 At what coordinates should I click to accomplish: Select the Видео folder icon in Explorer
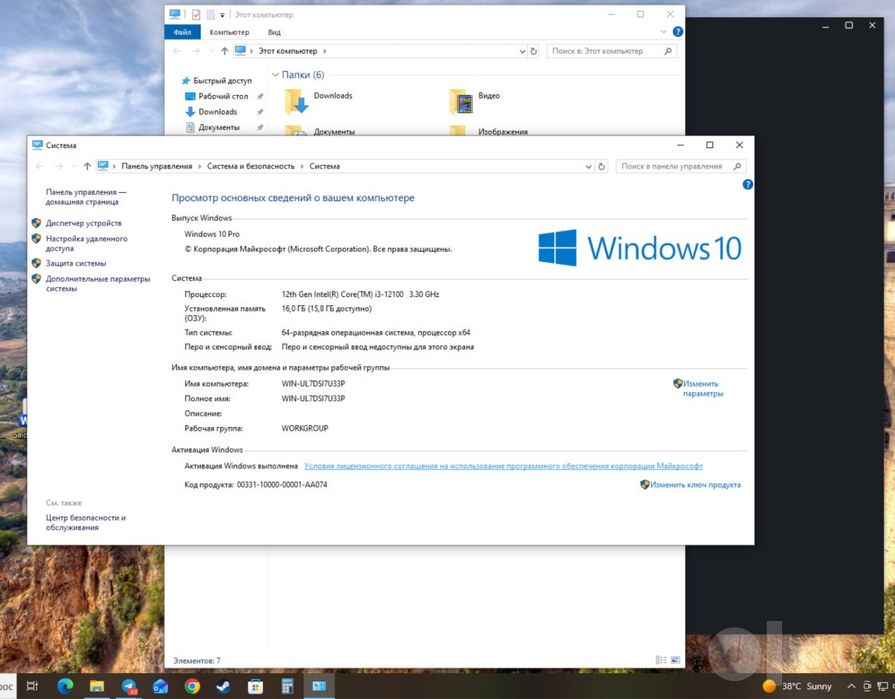[461, 102]
